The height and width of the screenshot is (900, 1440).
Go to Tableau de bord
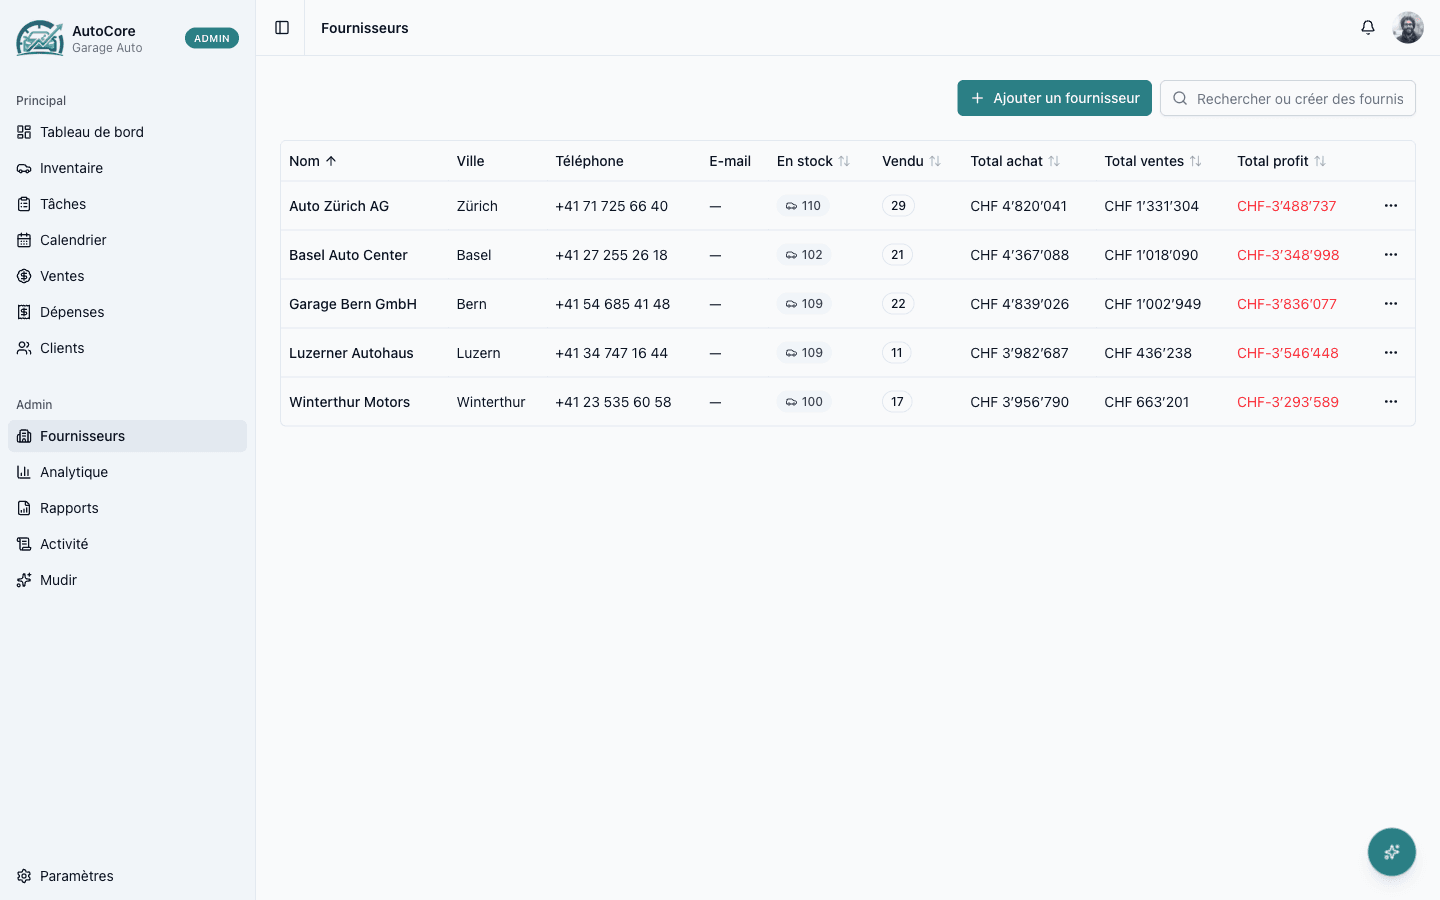click(x=92, y=132)
